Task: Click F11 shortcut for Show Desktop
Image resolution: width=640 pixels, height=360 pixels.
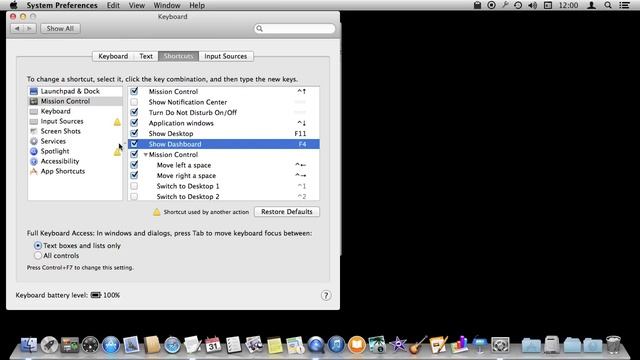Action: tap(300, 133)
